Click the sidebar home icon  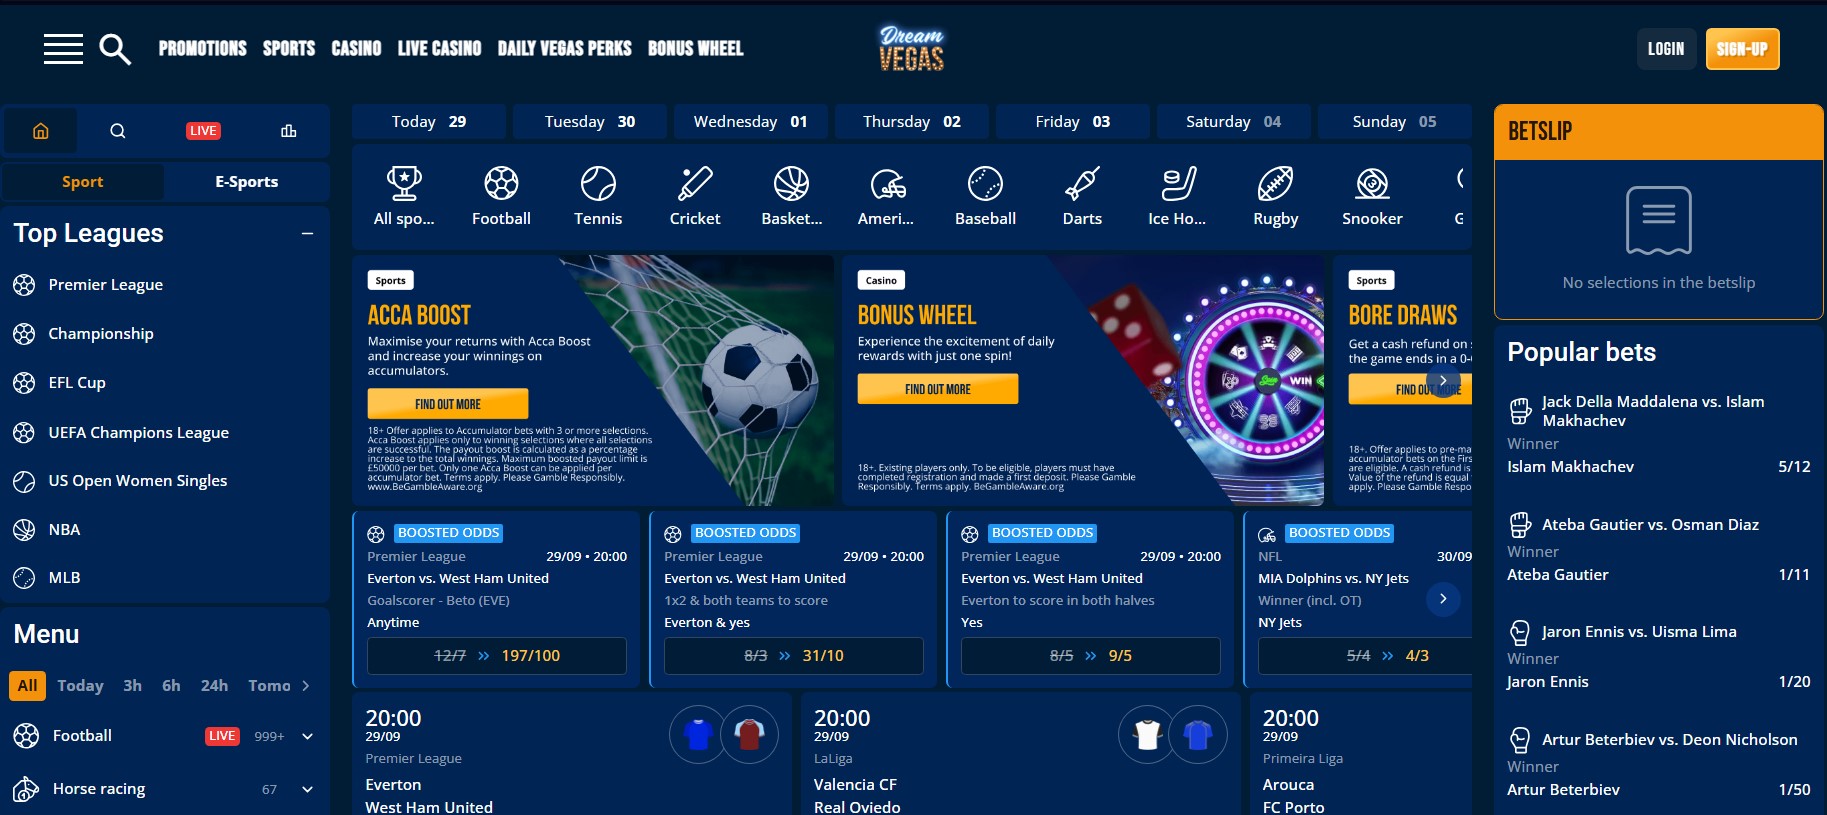coord(41,131)
